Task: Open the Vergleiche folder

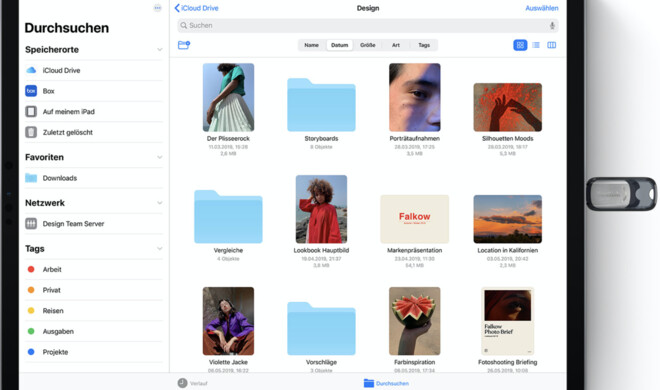Action: pyautogui.click(x=228, y=217)
